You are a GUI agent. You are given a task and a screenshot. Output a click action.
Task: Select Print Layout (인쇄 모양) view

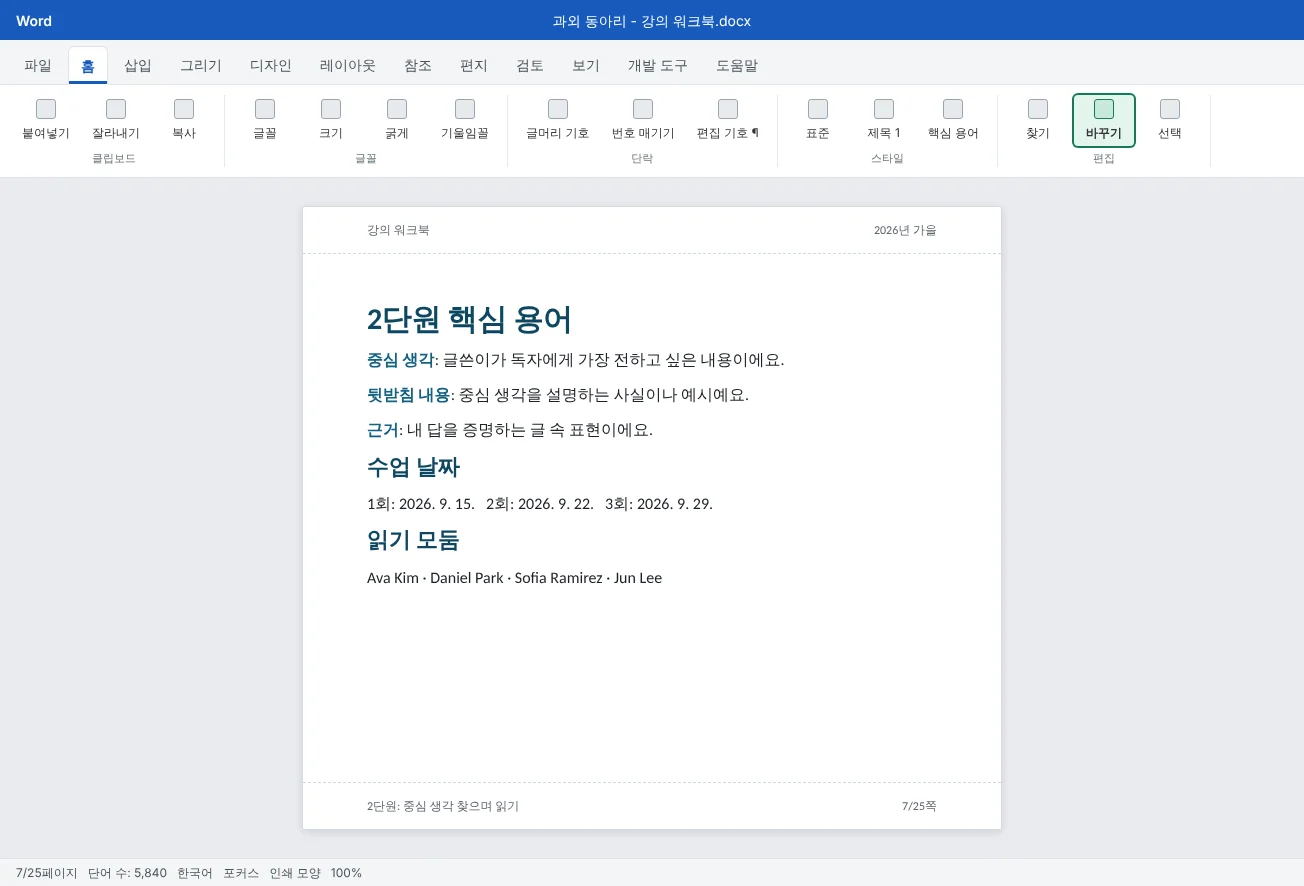[295, 873]
